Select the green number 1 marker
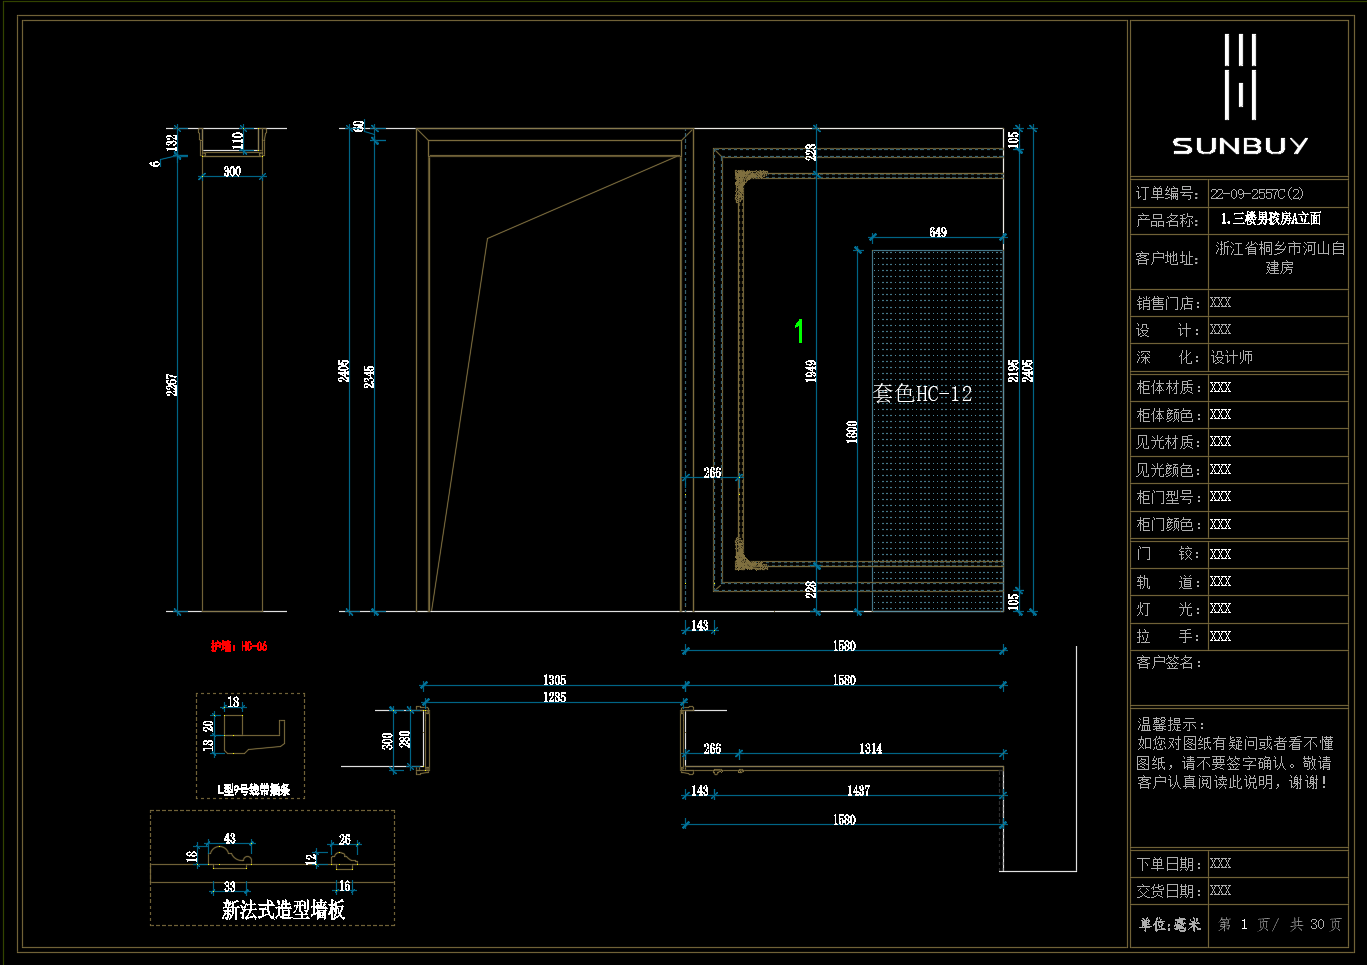This screenshot has width=1367, height=965. coord(799,331)
